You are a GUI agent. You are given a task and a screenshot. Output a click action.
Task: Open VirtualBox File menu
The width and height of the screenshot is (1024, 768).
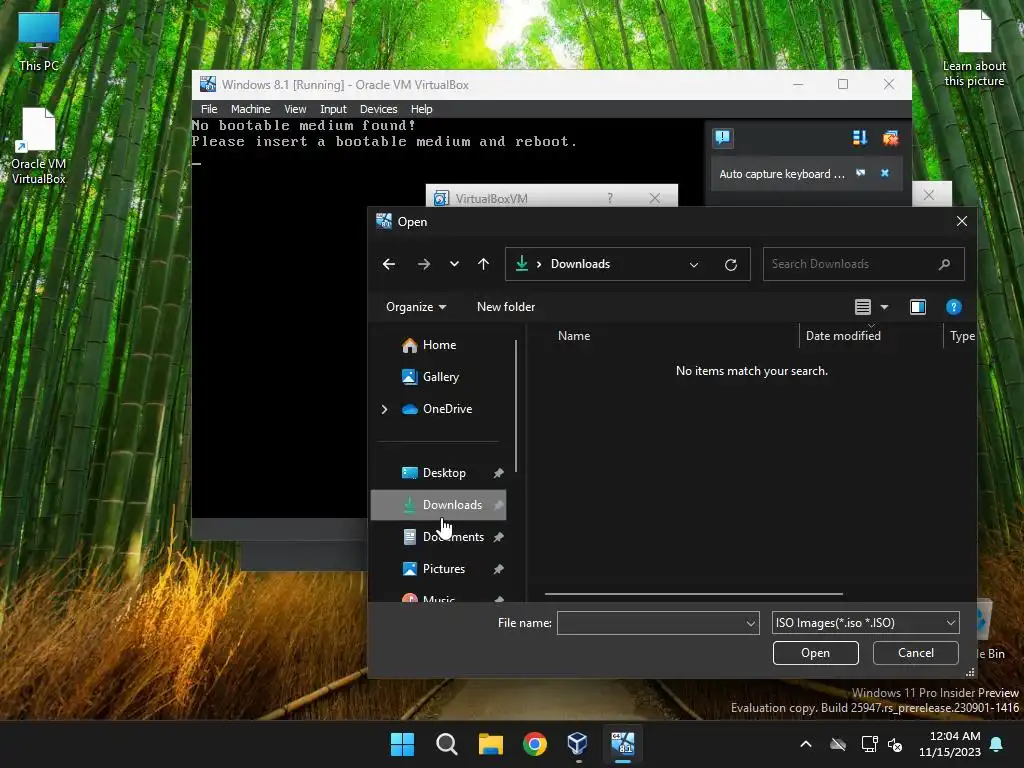(x=209, y=109)
